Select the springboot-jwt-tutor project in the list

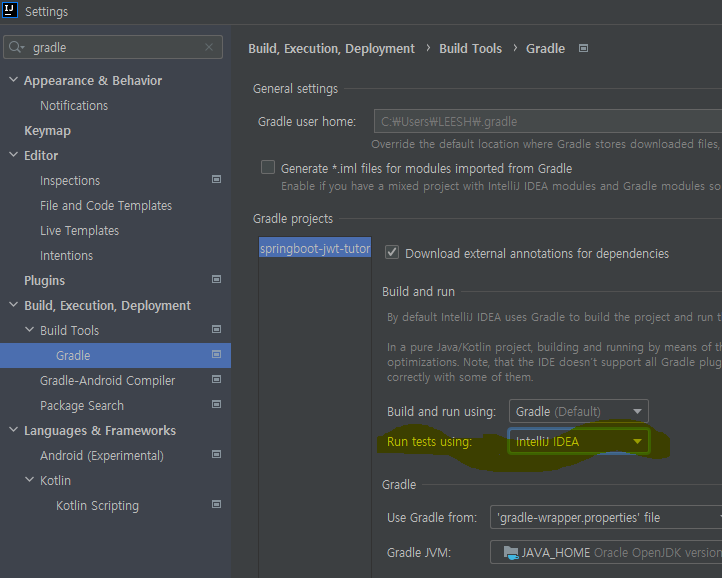pos(315,248)
